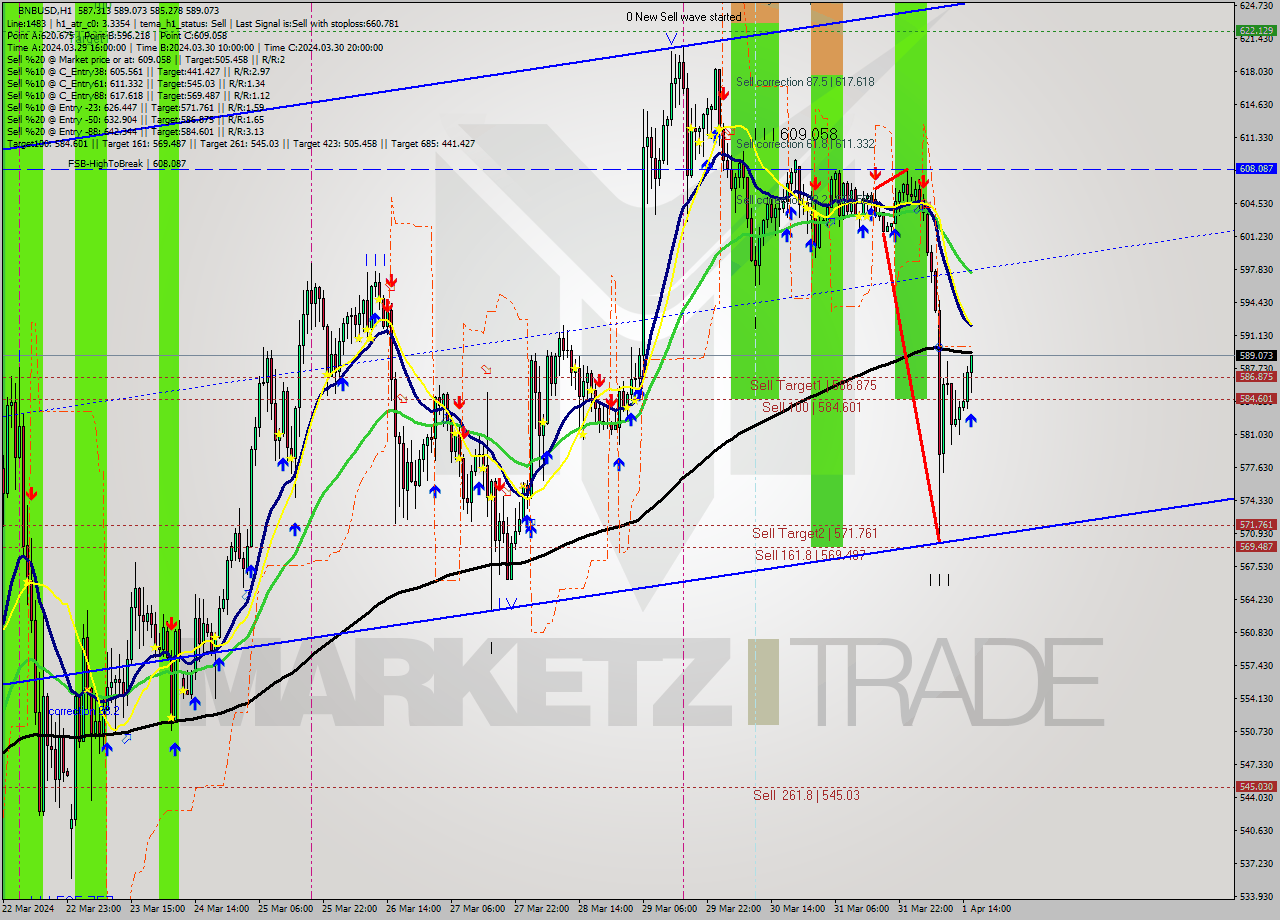Select the current price tag 589.073
Screen dimensions: 1280x920
1256,355
